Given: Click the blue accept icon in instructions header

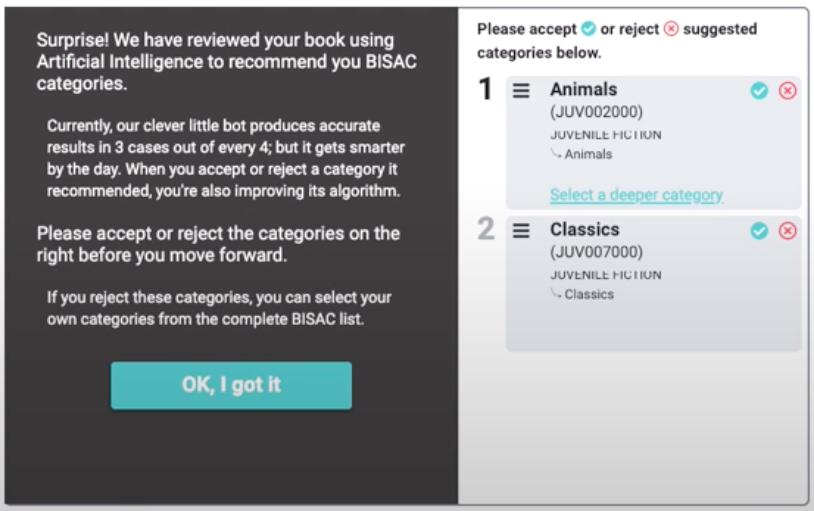Looking at the screenshot, I should click(588, 29).
